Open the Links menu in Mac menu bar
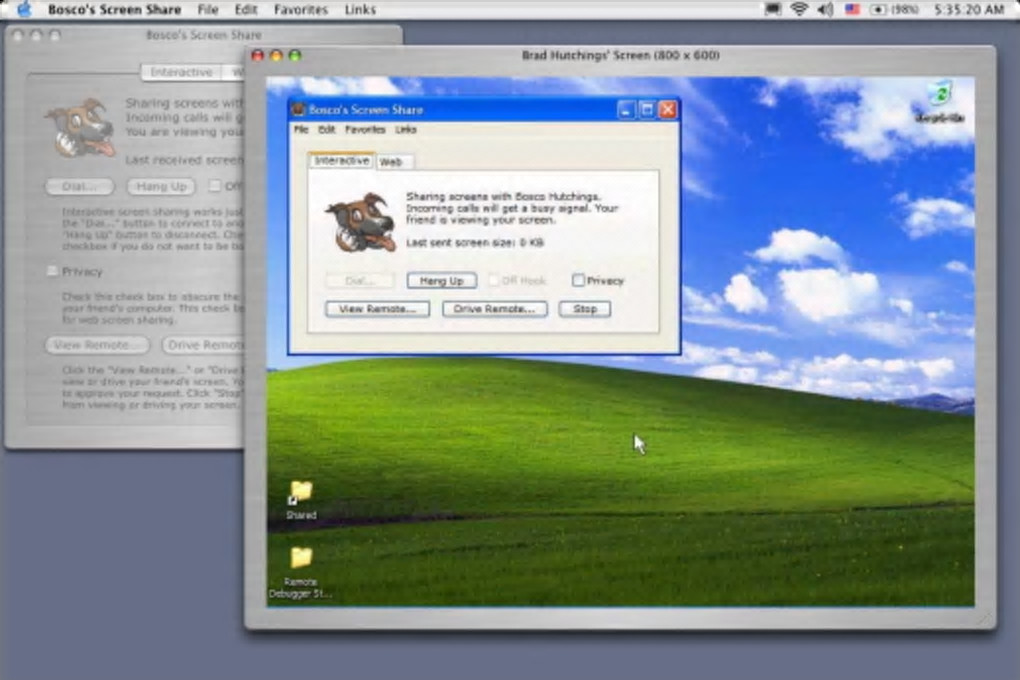The image size is (1020, 680). point(360,10)
